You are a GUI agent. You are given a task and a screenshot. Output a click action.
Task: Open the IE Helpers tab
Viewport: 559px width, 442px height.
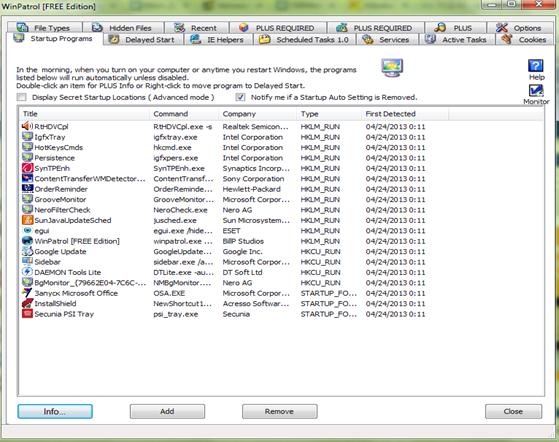click(219, 40)
